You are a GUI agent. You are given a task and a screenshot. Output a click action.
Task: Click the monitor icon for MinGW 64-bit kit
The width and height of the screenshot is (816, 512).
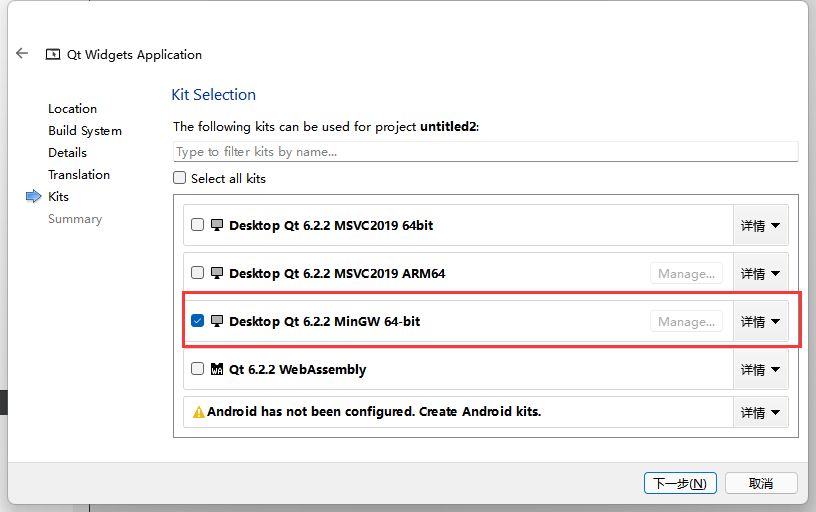click(x=216, y=321)
